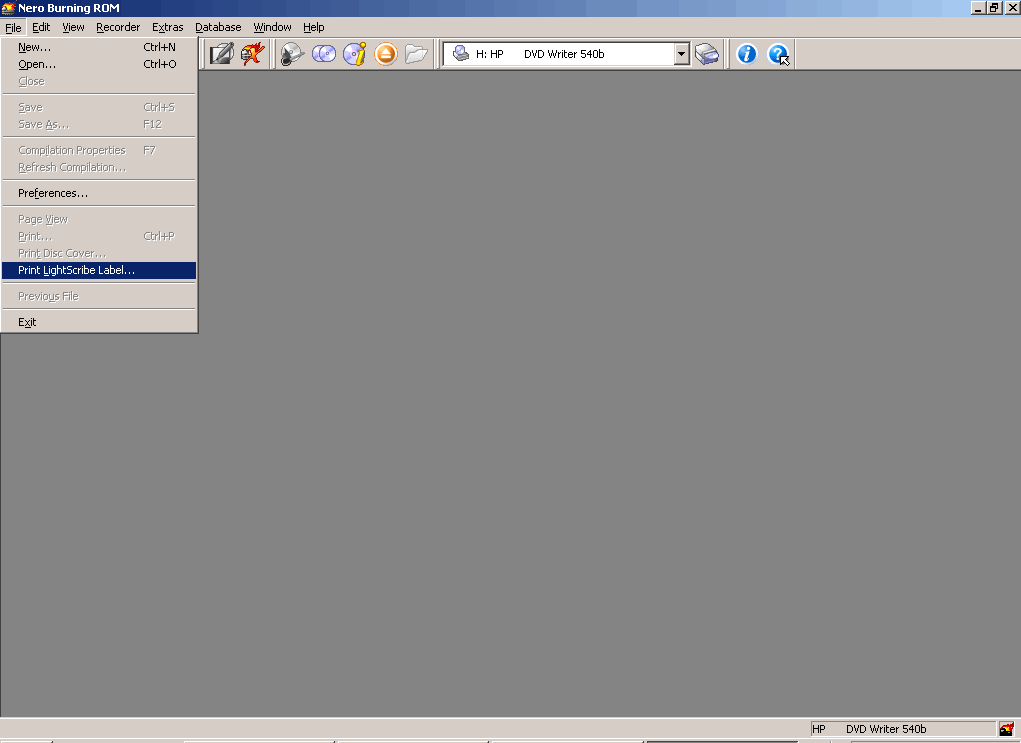Open the Disc Info icon

[355, 54]
